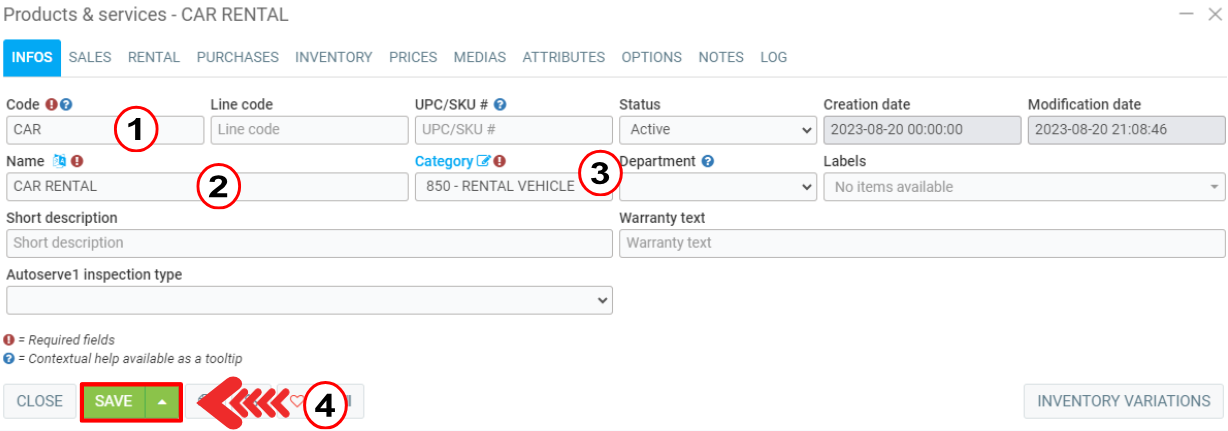Click the Short description input field
Viewport: 1228px width, 431px height.
[309, 243]
